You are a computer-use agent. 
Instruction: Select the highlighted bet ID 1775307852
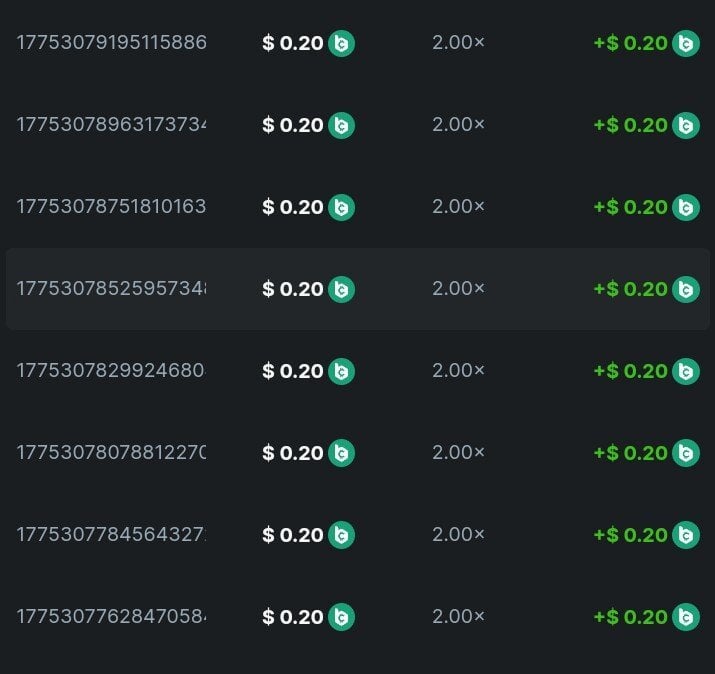coord(111,289)
